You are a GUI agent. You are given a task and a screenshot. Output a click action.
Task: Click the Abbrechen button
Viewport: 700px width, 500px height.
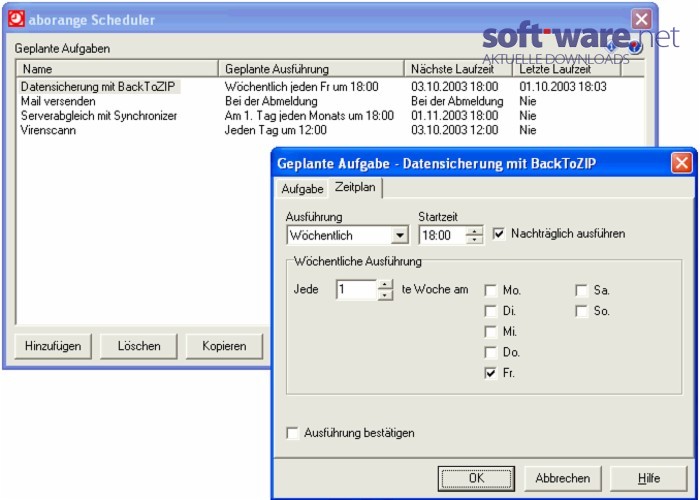coord(562,478)
